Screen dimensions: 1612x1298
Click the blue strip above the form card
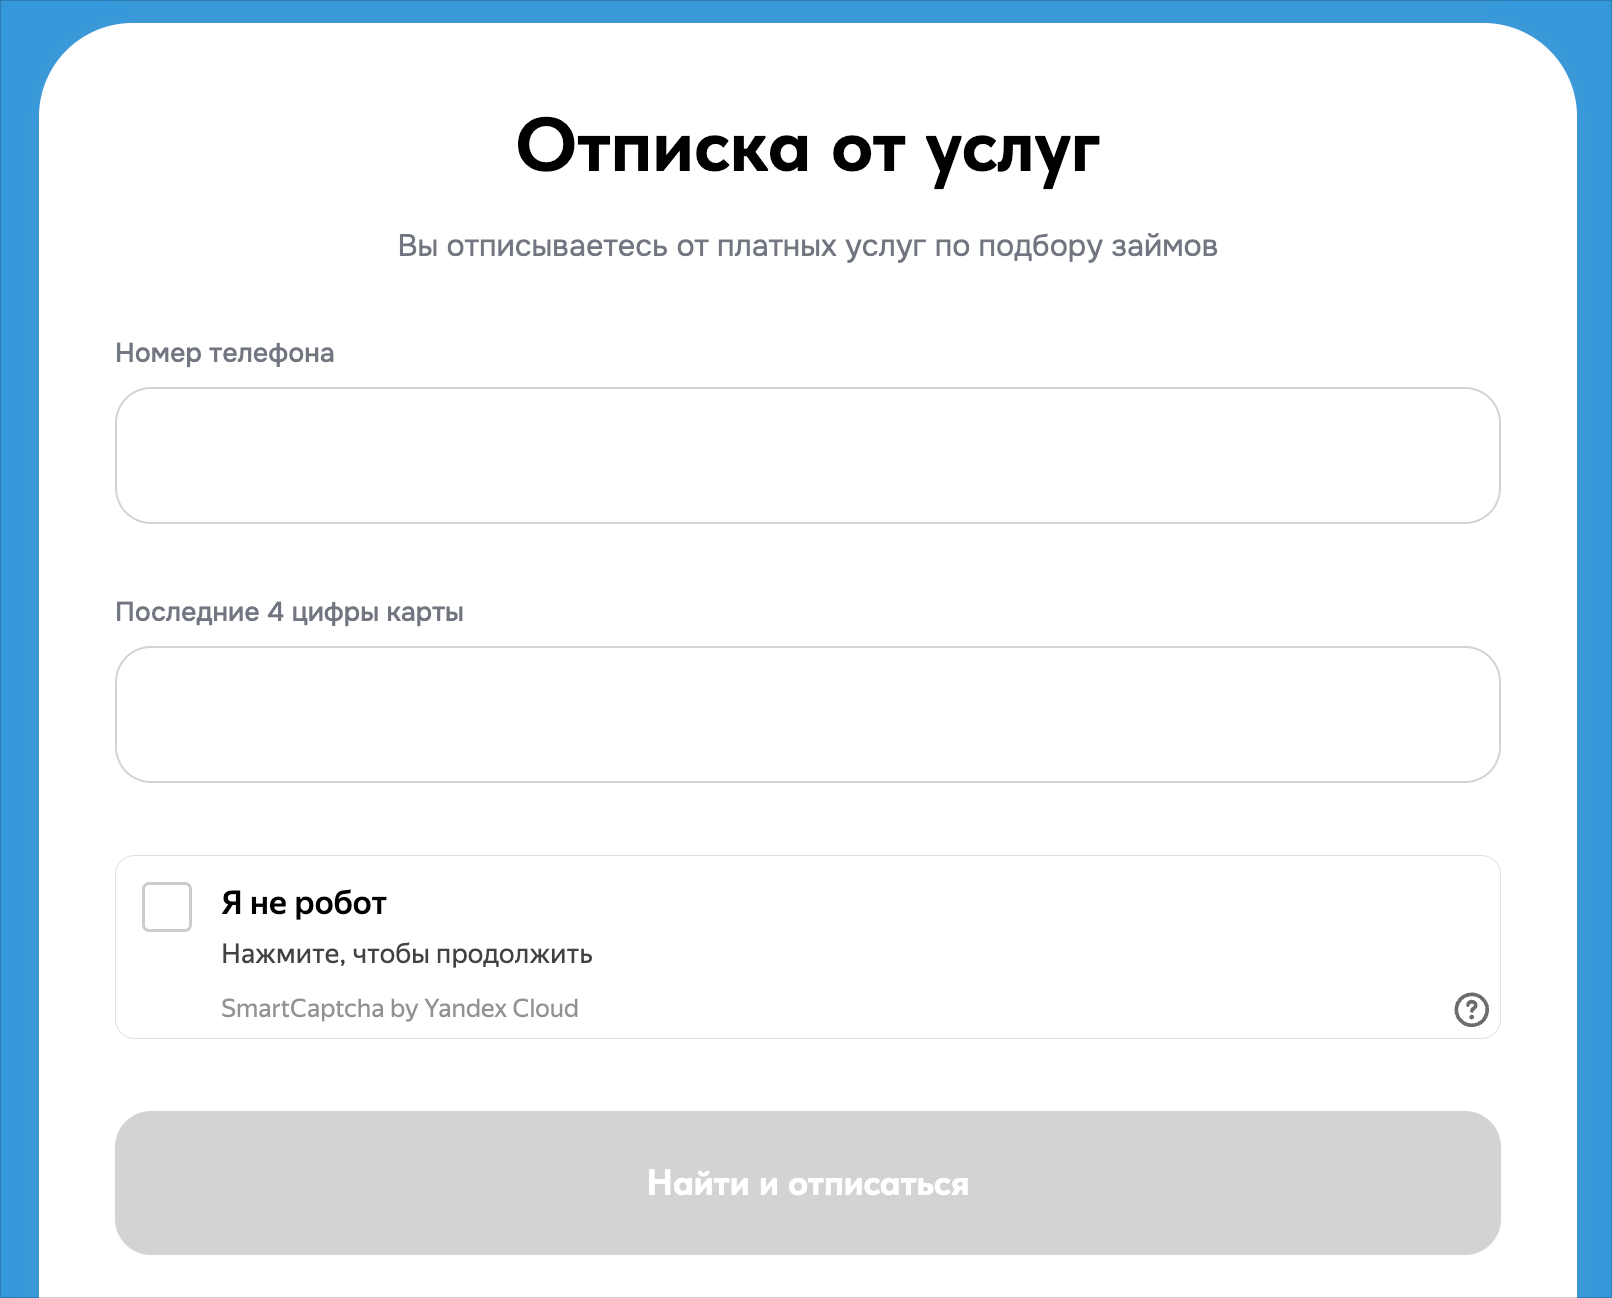coord(807,10)
